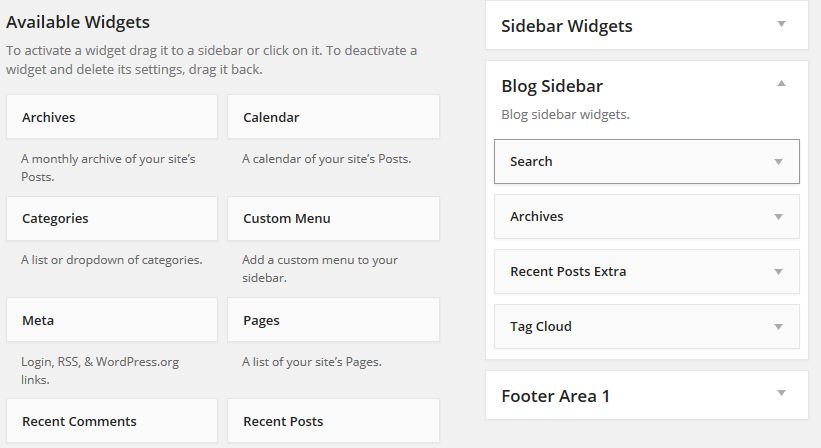Pick the Recent Comments widget

pos(111,421)
